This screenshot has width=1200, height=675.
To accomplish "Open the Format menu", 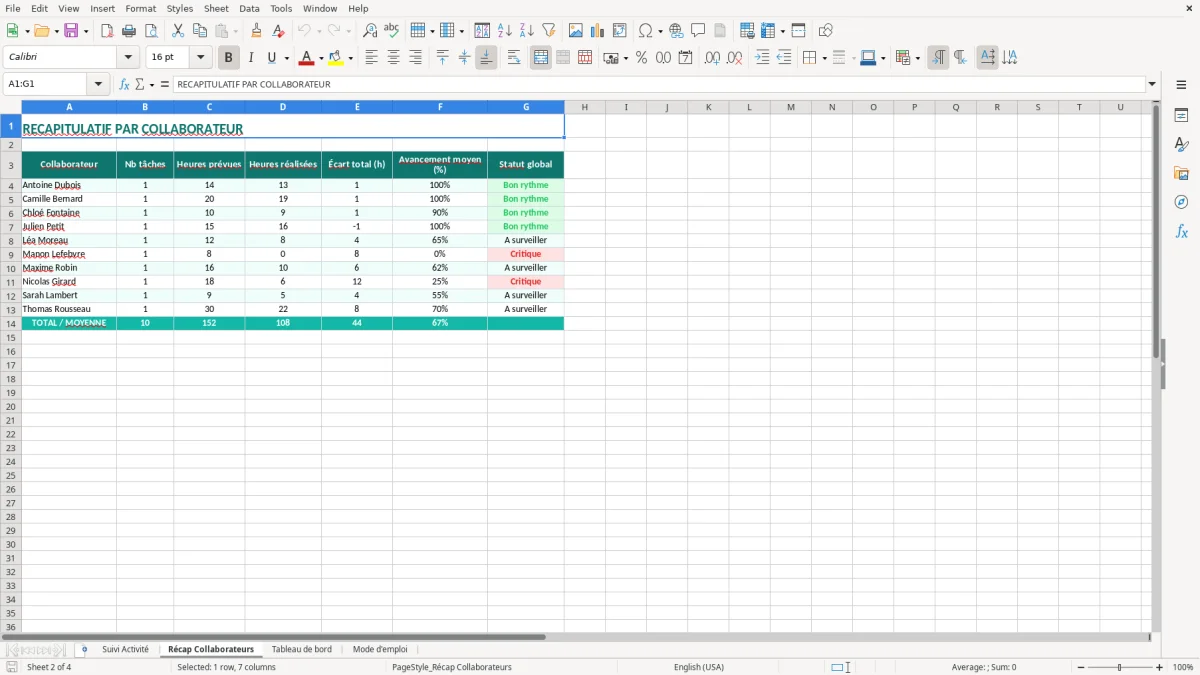I will click(x=140, y=8).
